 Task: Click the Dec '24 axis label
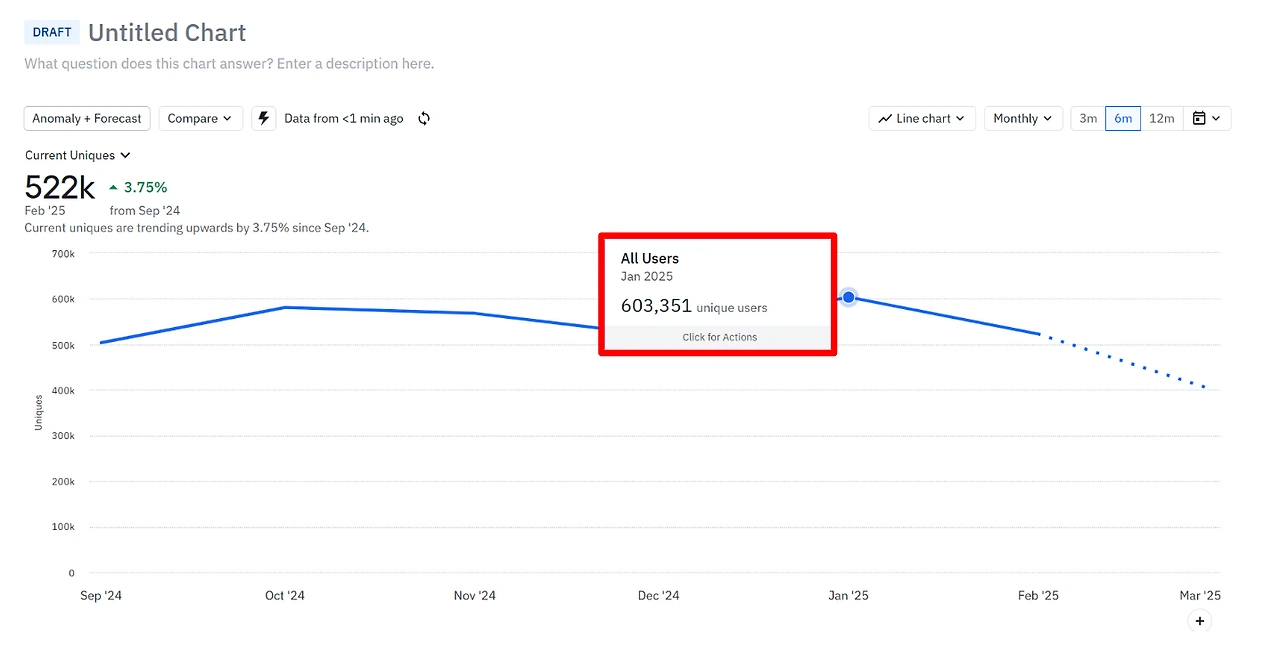point(658,595)
